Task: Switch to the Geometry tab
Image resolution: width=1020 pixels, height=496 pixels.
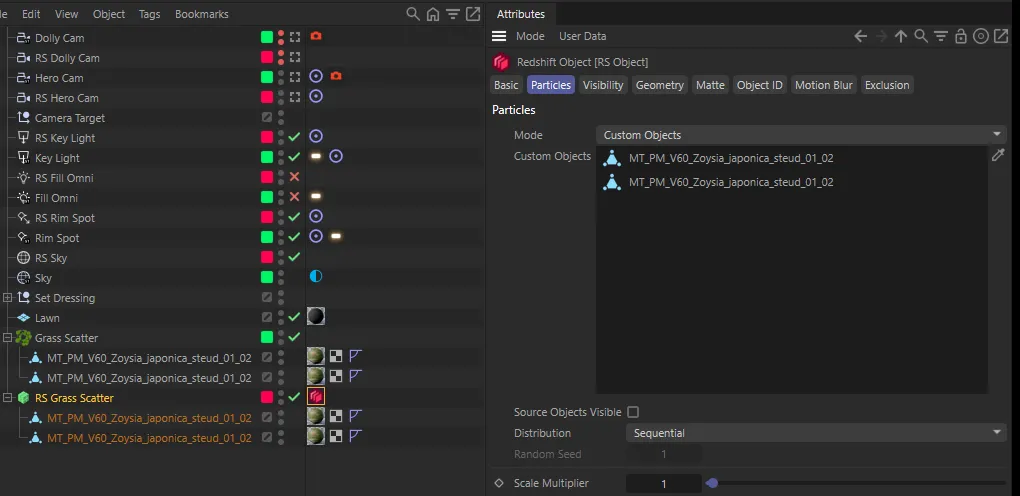Action: tap(660, 85)
